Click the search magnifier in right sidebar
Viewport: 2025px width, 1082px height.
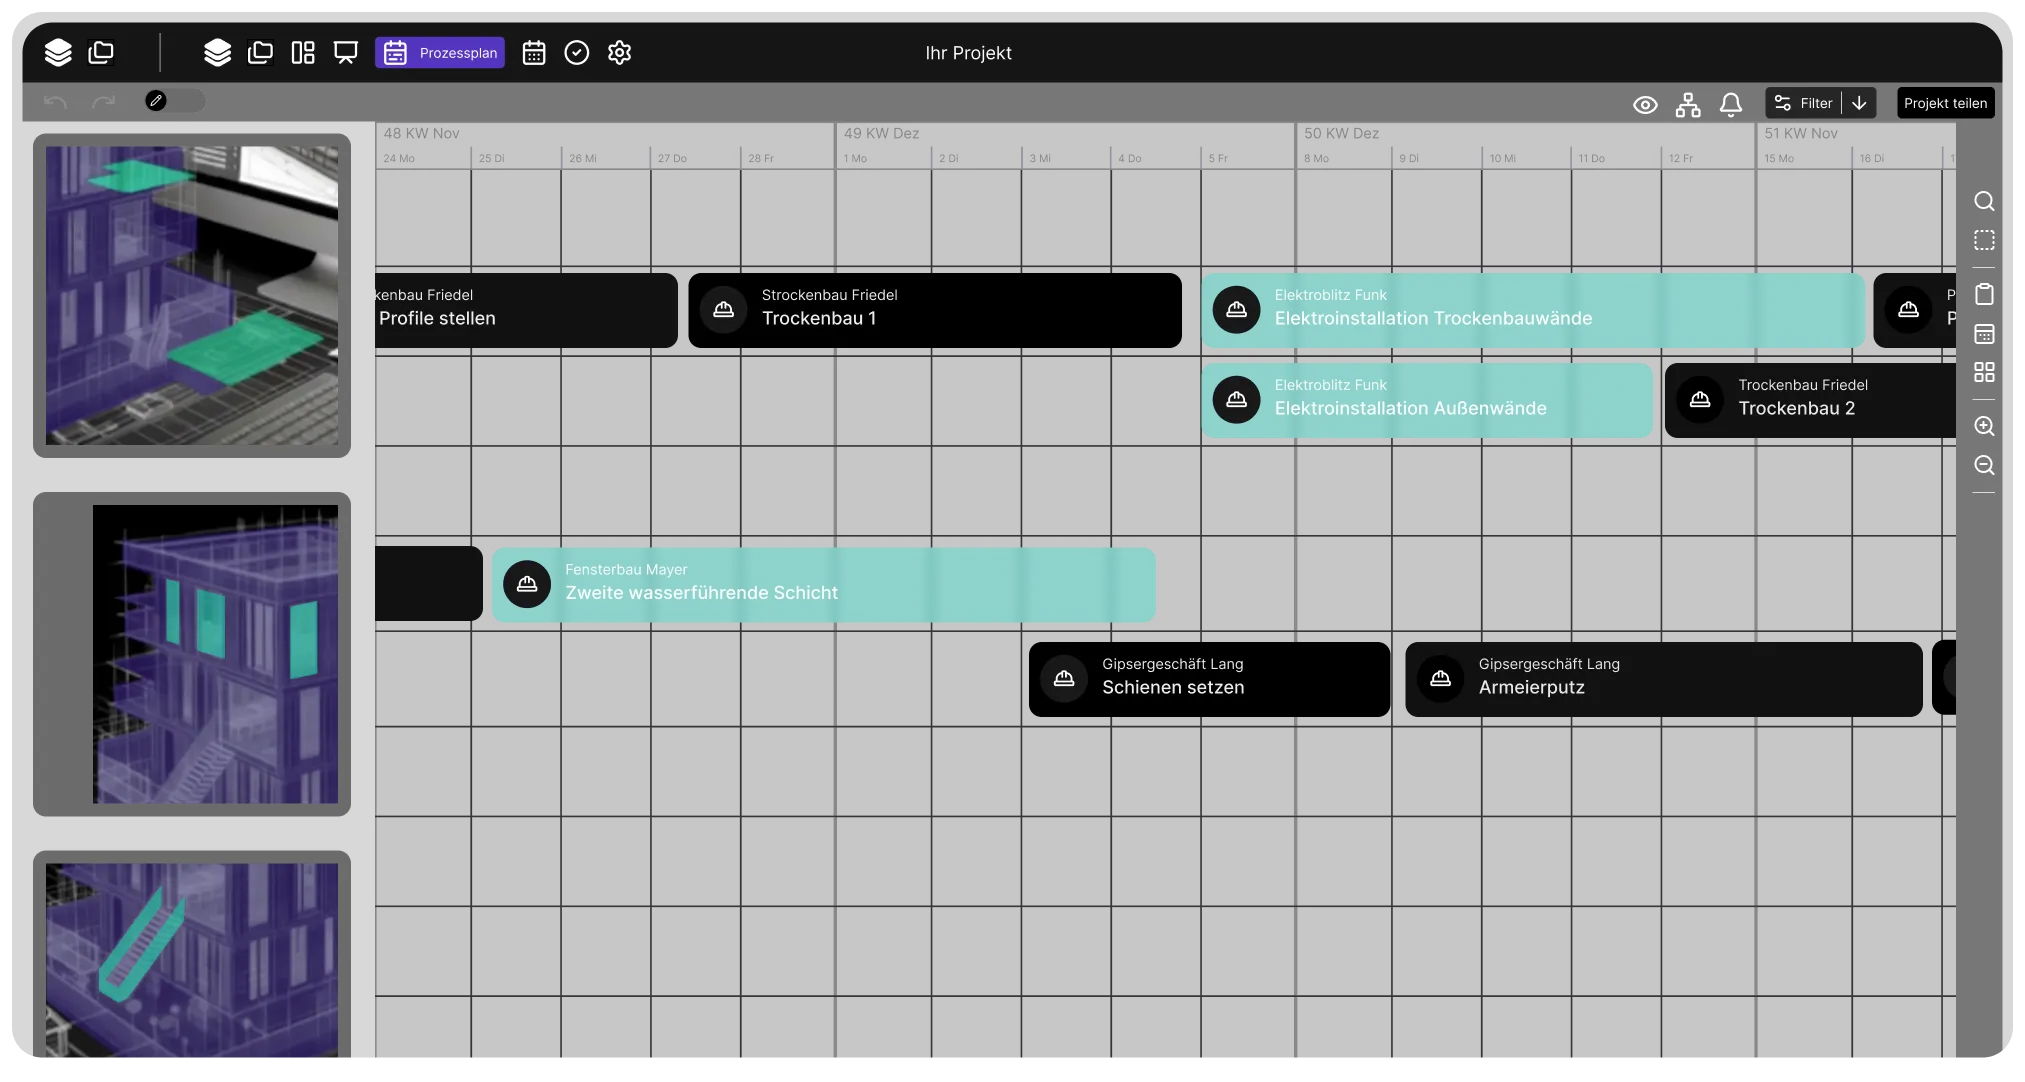point(1984,201)
